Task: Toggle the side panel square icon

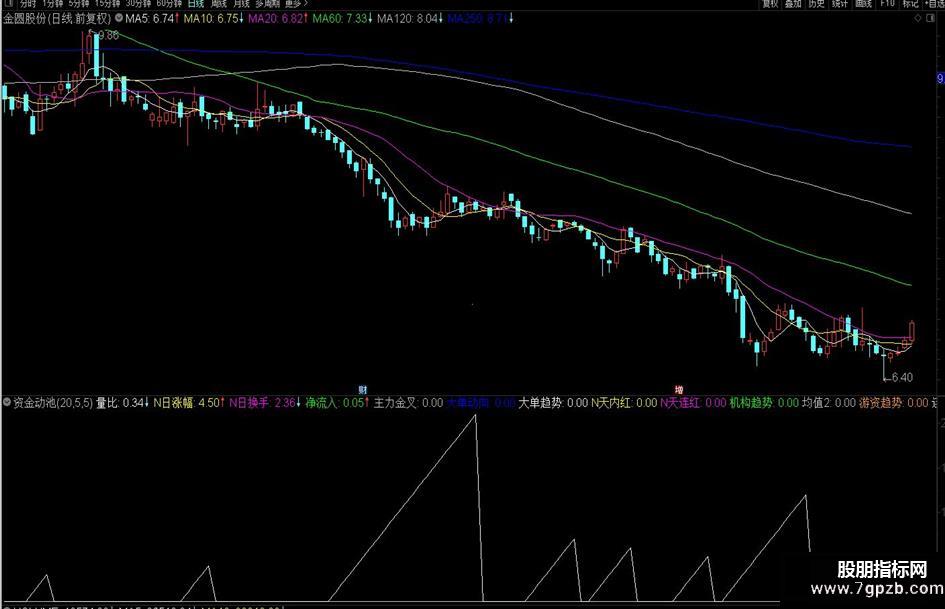Action: click(931, 18)
